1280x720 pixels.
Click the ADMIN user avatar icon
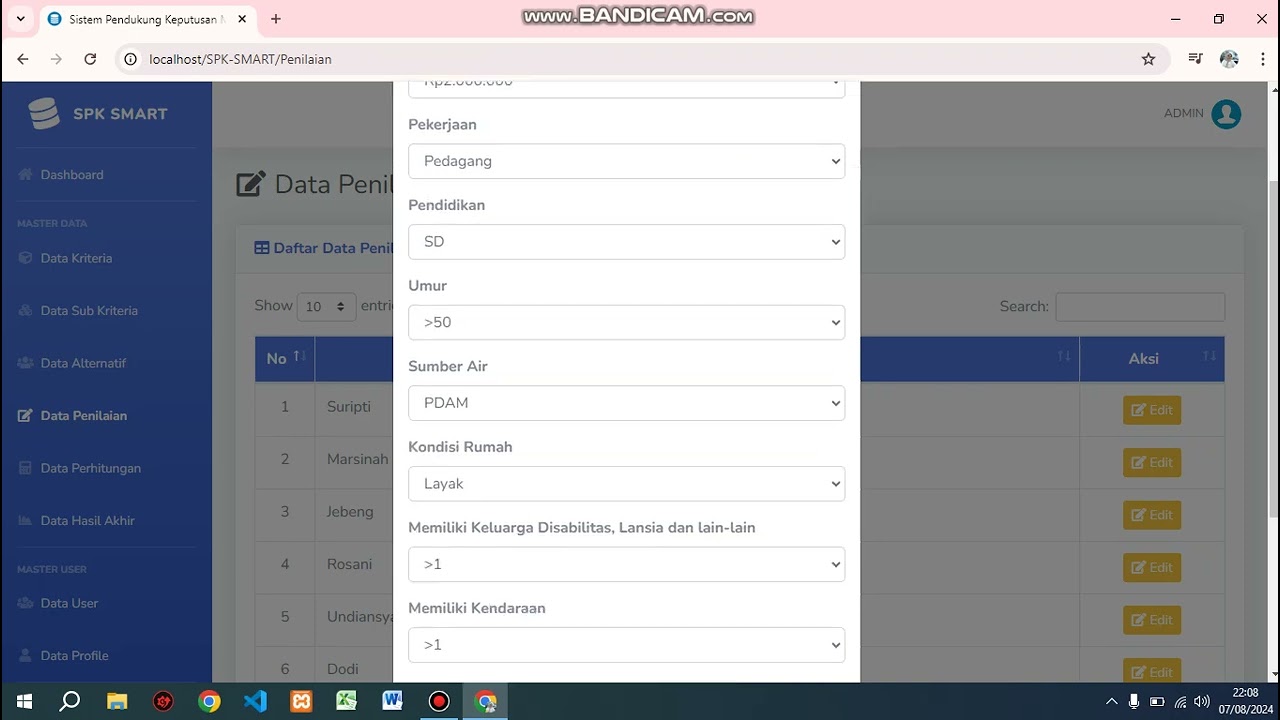click(1226, 114)
